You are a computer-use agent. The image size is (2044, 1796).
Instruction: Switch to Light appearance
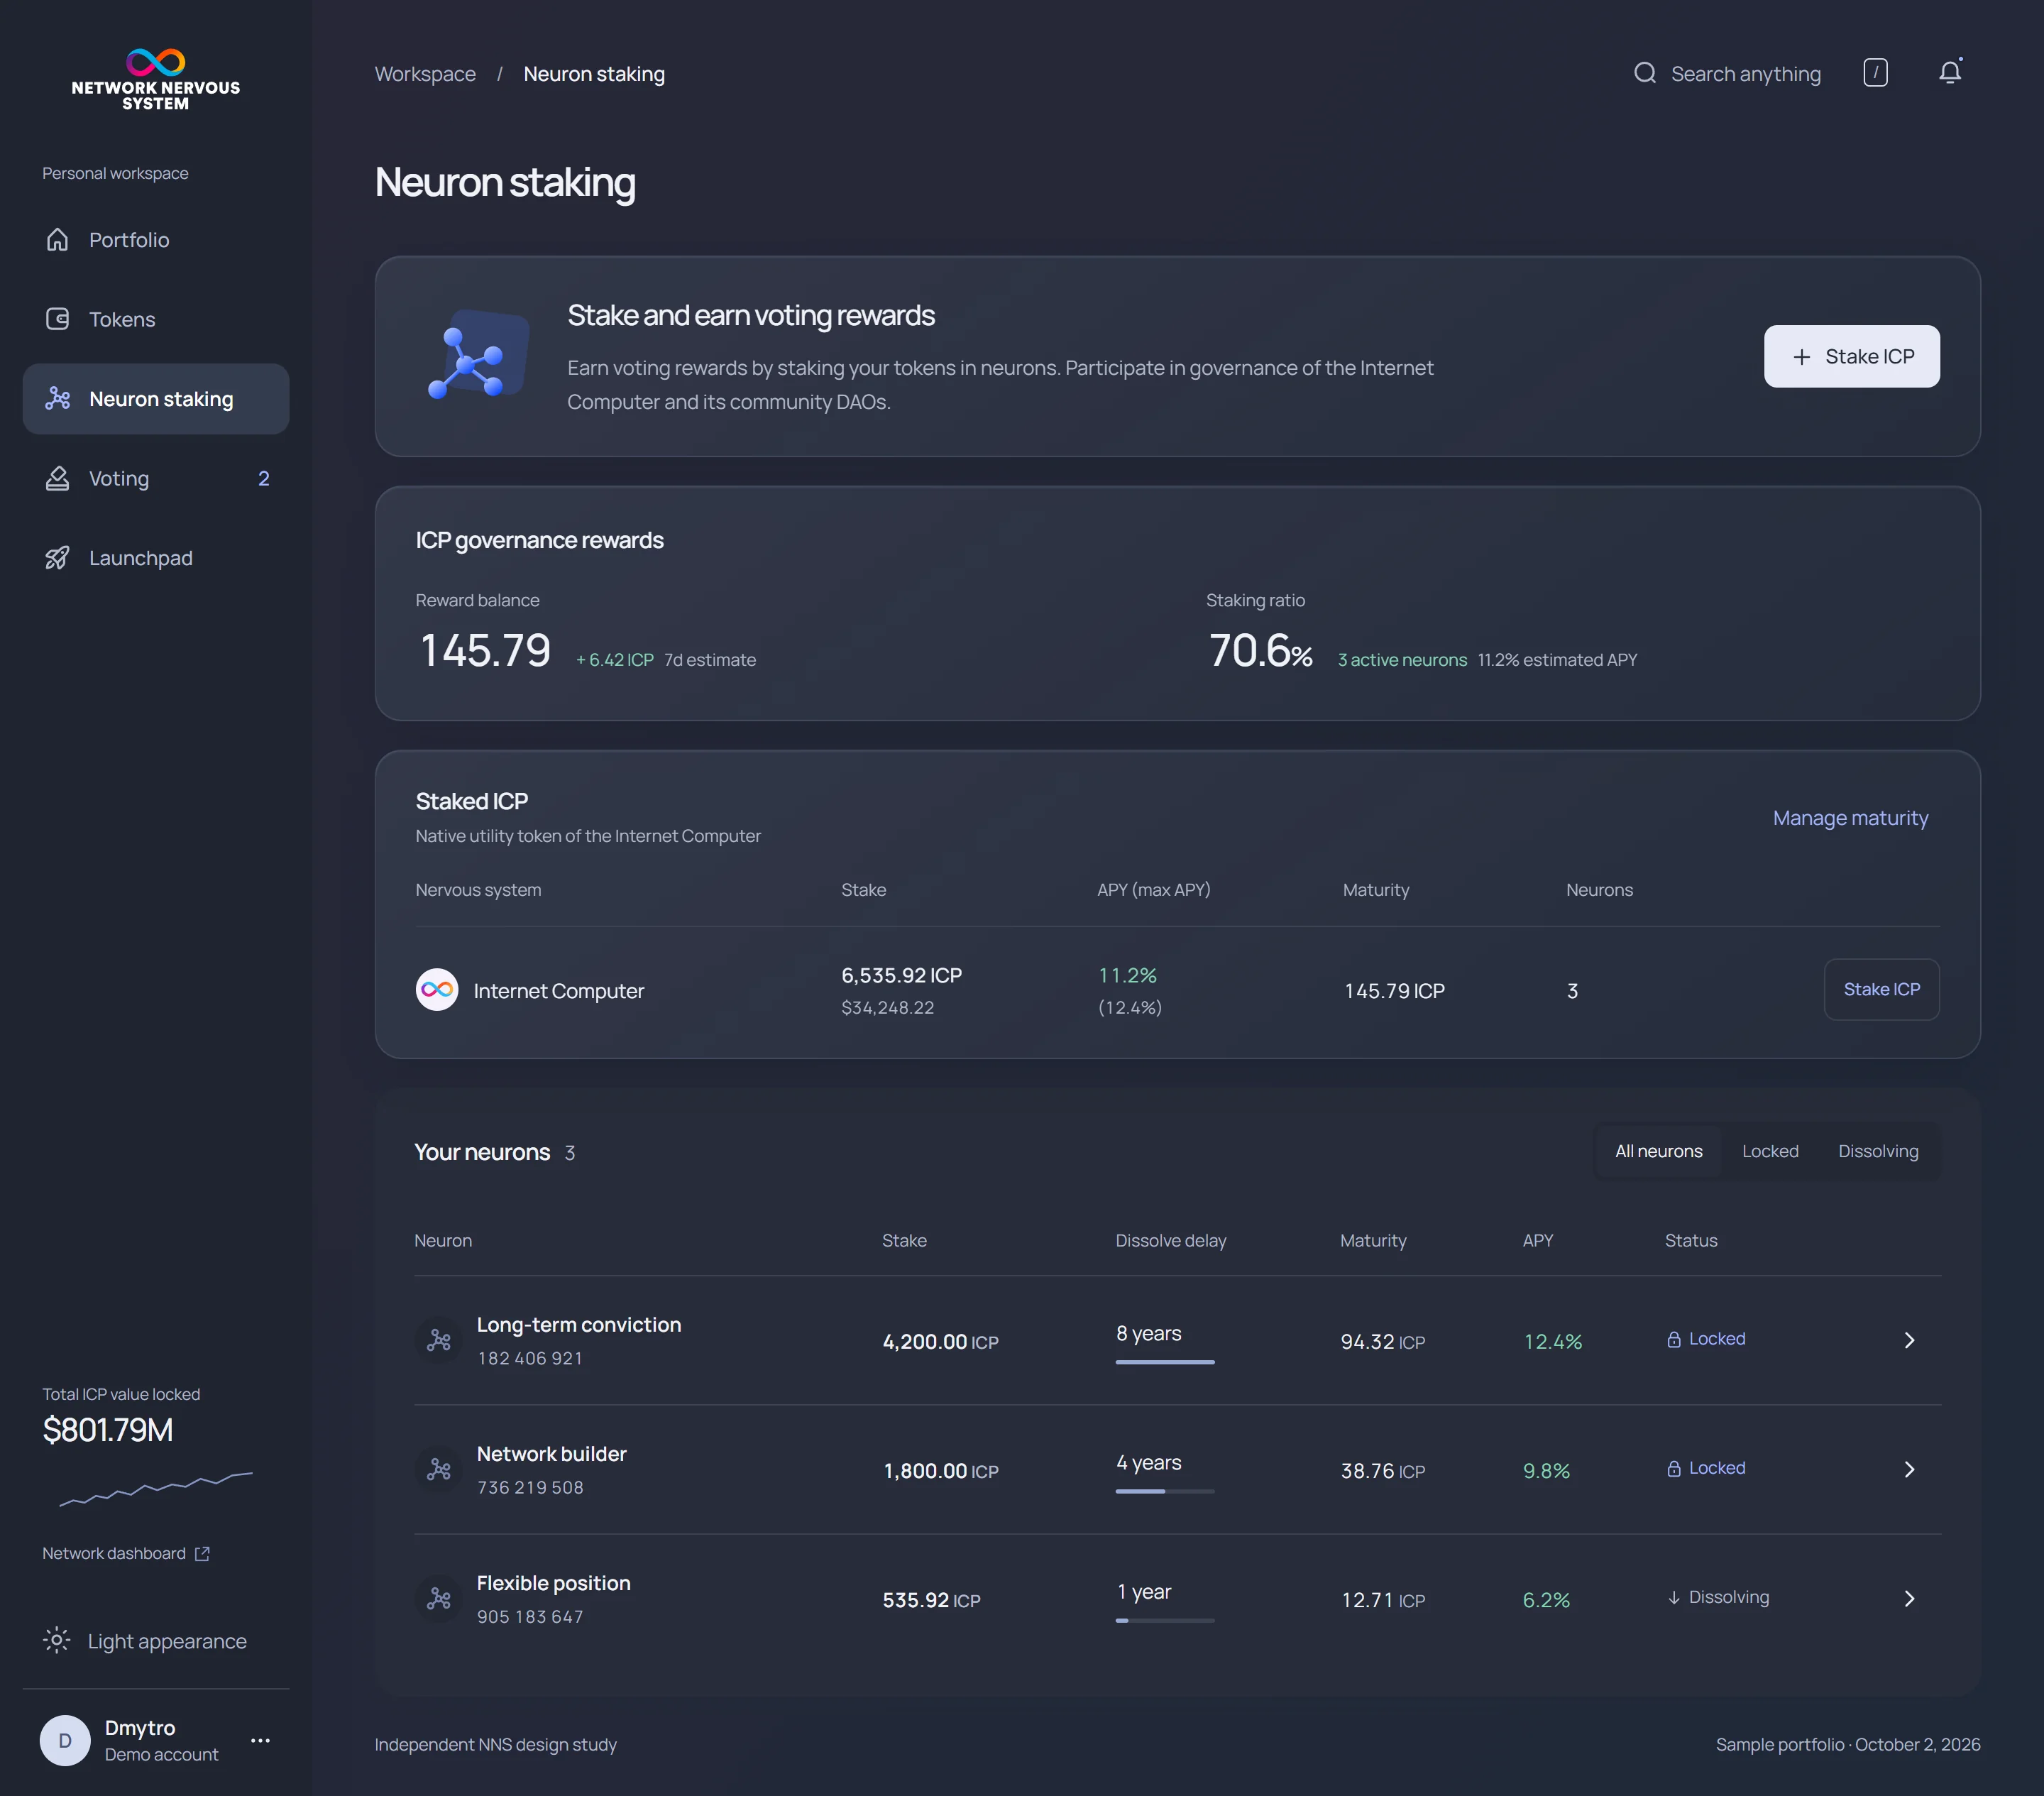(x=145, y=1641)
